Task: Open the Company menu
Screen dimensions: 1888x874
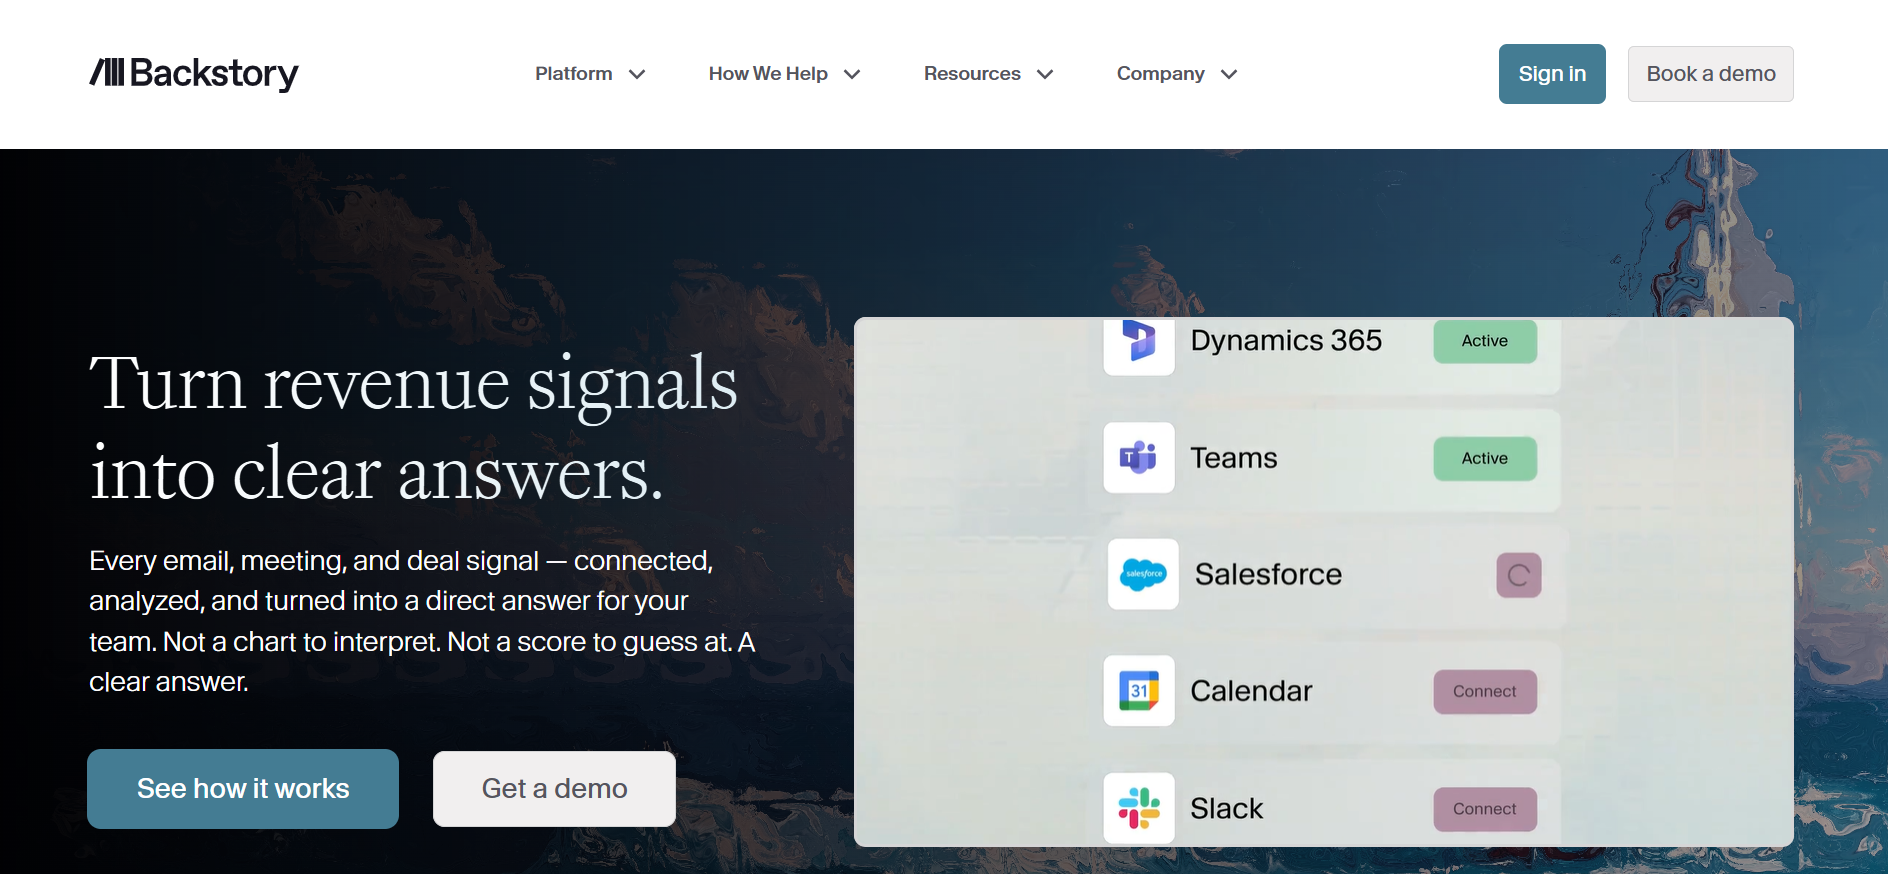Action: coord(1161,74)
